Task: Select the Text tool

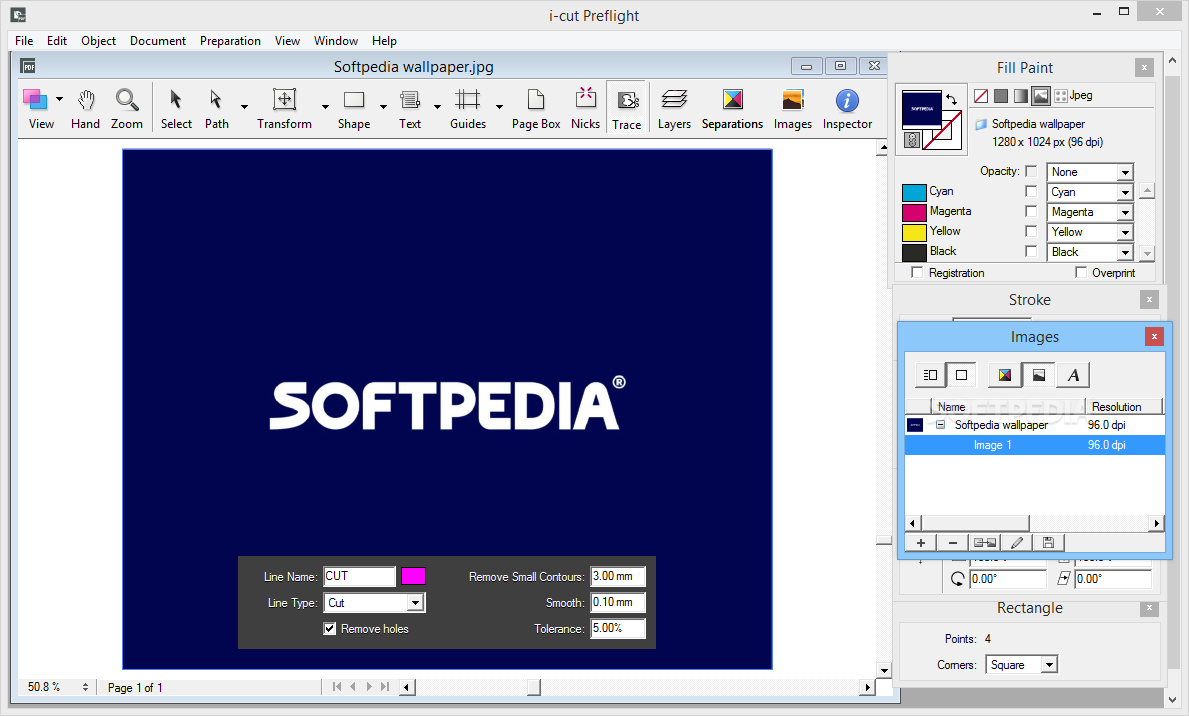Action: pos(409,108)
